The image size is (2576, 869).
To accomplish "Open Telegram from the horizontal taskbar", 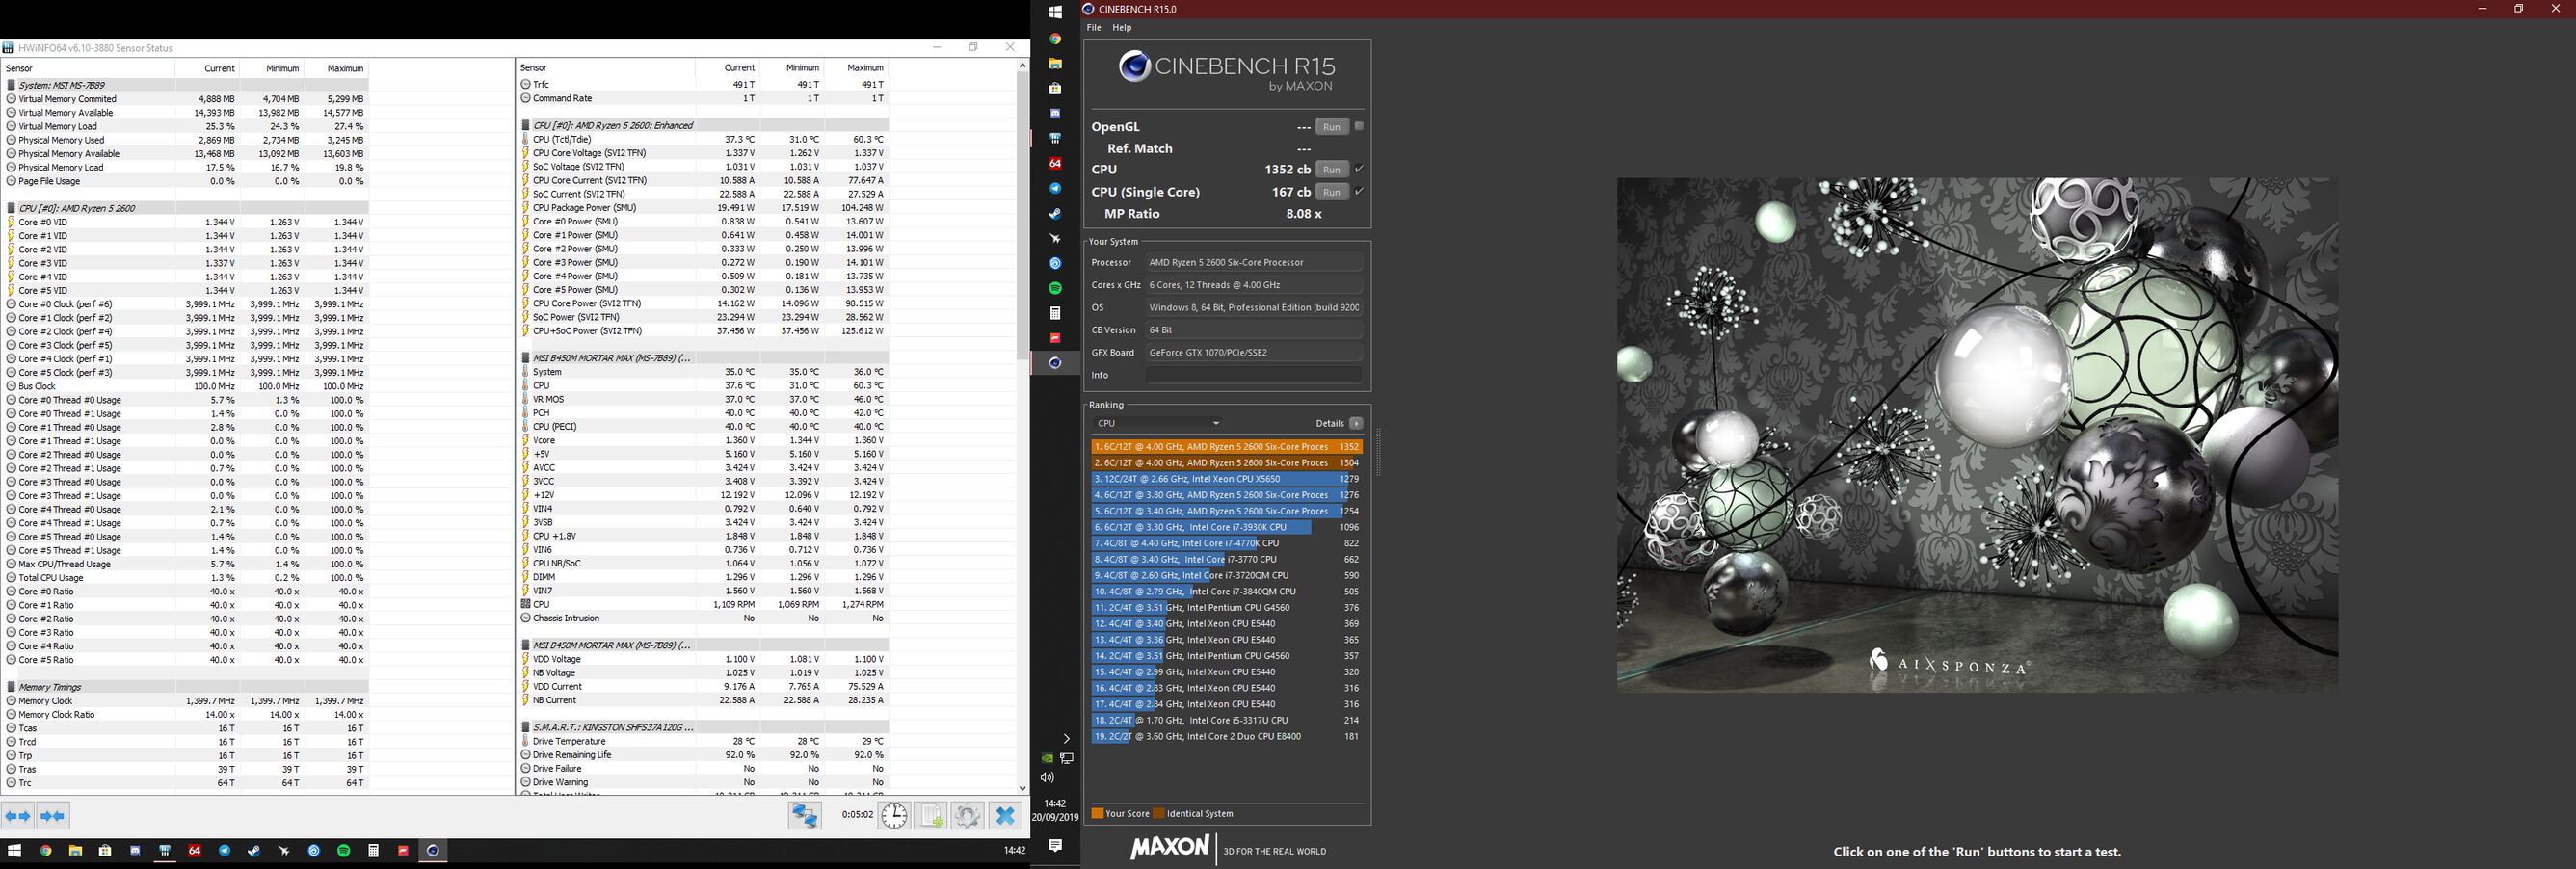I will point(224,851).
